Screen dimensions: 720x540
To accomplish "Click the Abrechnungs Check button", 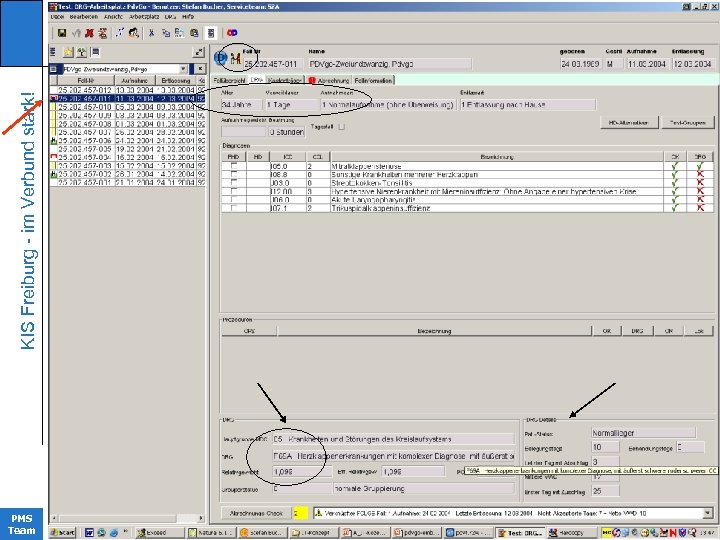I will coord(256,513).
